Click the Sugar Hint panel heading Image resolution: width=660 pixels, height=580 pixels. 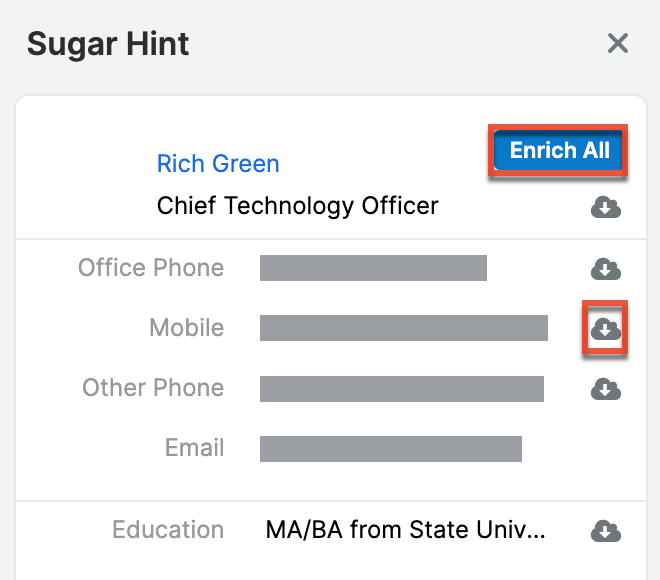[108, 44]
